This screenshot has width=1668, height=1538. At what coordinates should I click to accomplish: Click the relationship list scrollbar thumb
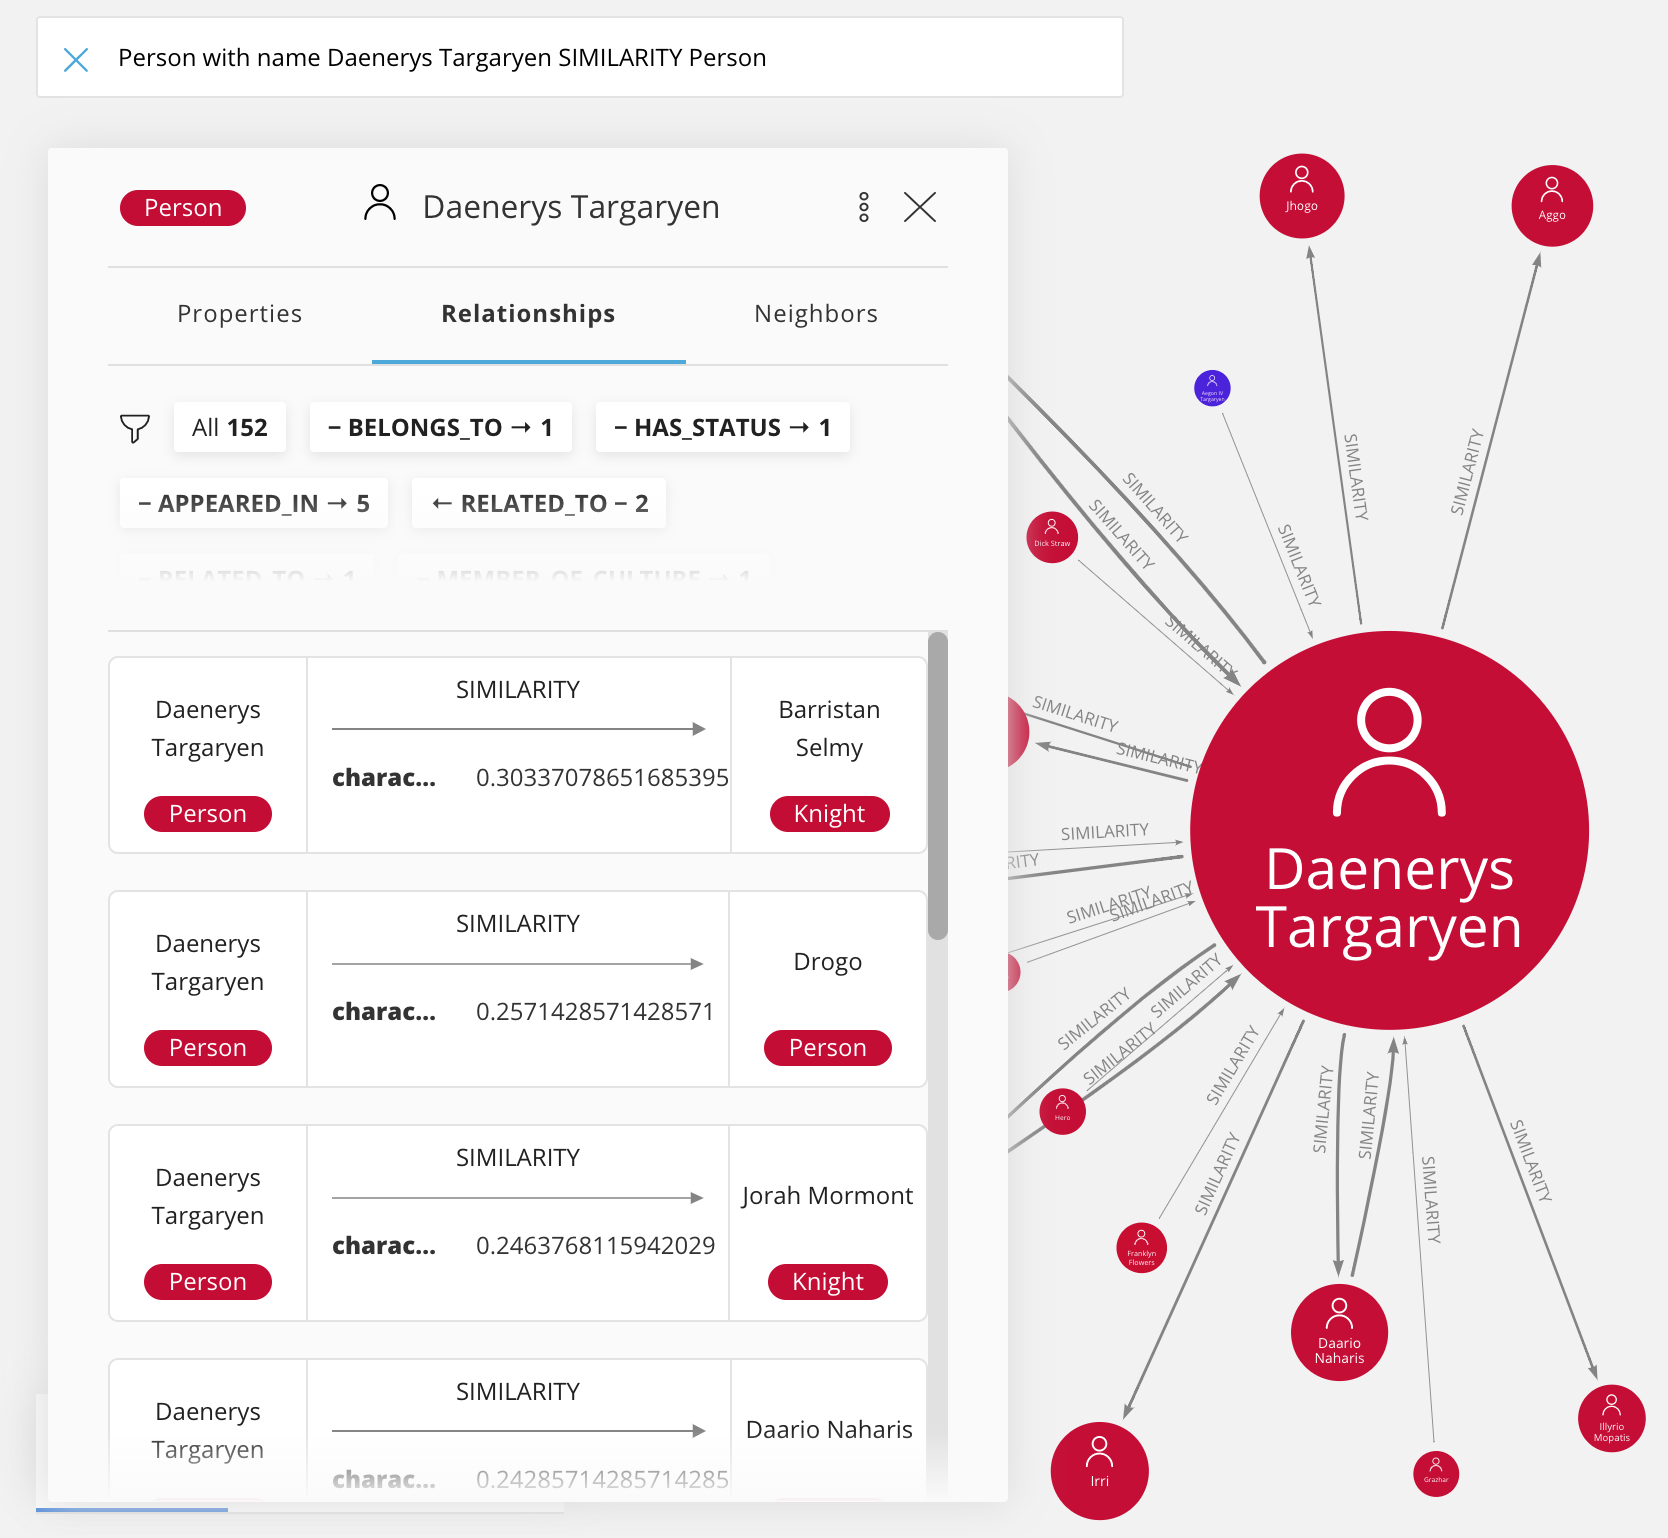[x=938, y=786]
